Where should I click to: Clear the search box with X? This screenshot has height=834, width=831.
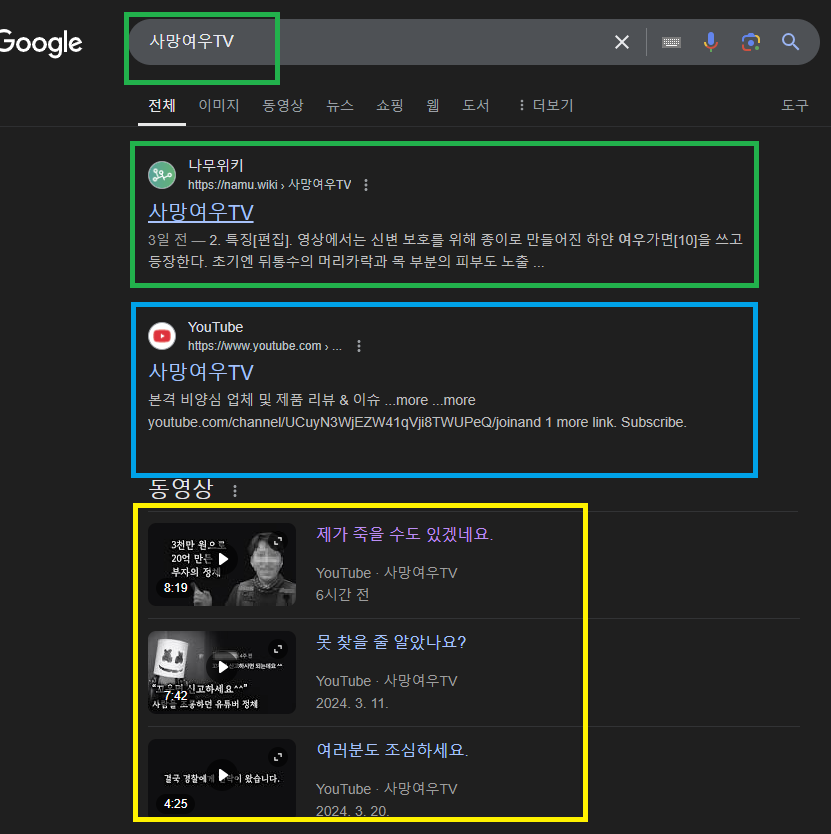tap(621, 42)
